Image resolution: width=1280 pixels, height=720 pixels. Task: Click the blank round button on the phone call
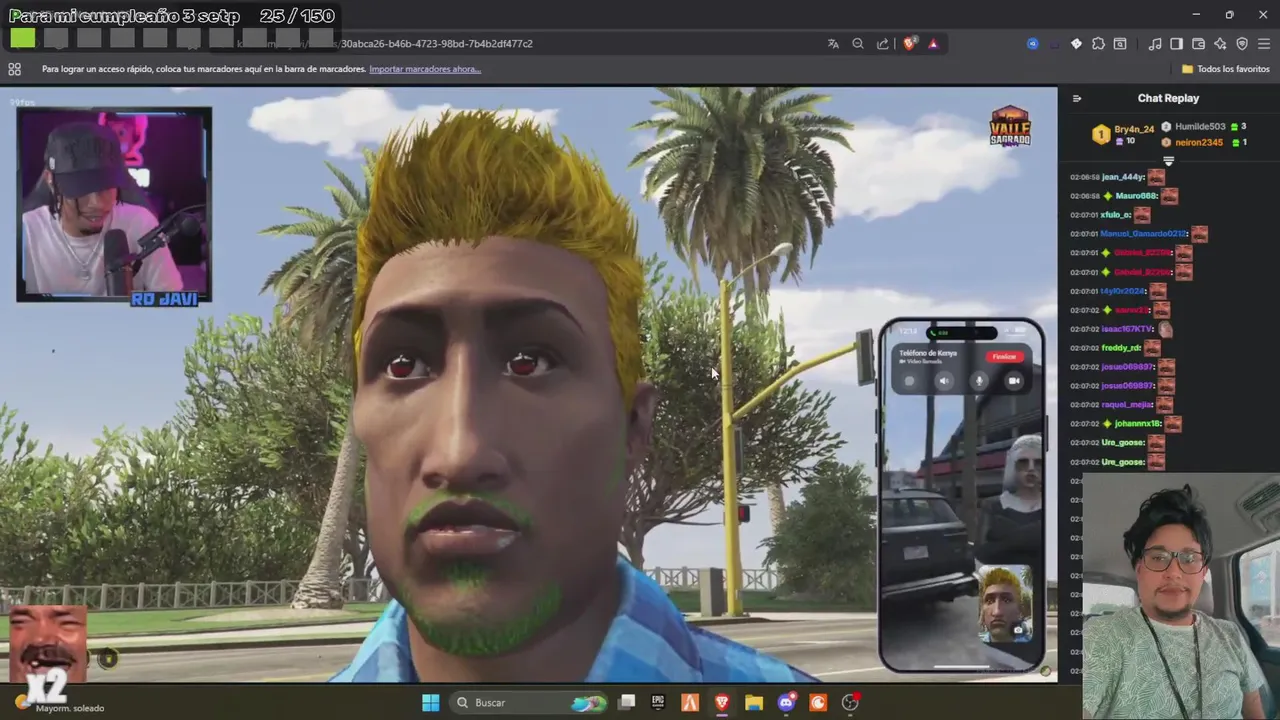[909, 381]
